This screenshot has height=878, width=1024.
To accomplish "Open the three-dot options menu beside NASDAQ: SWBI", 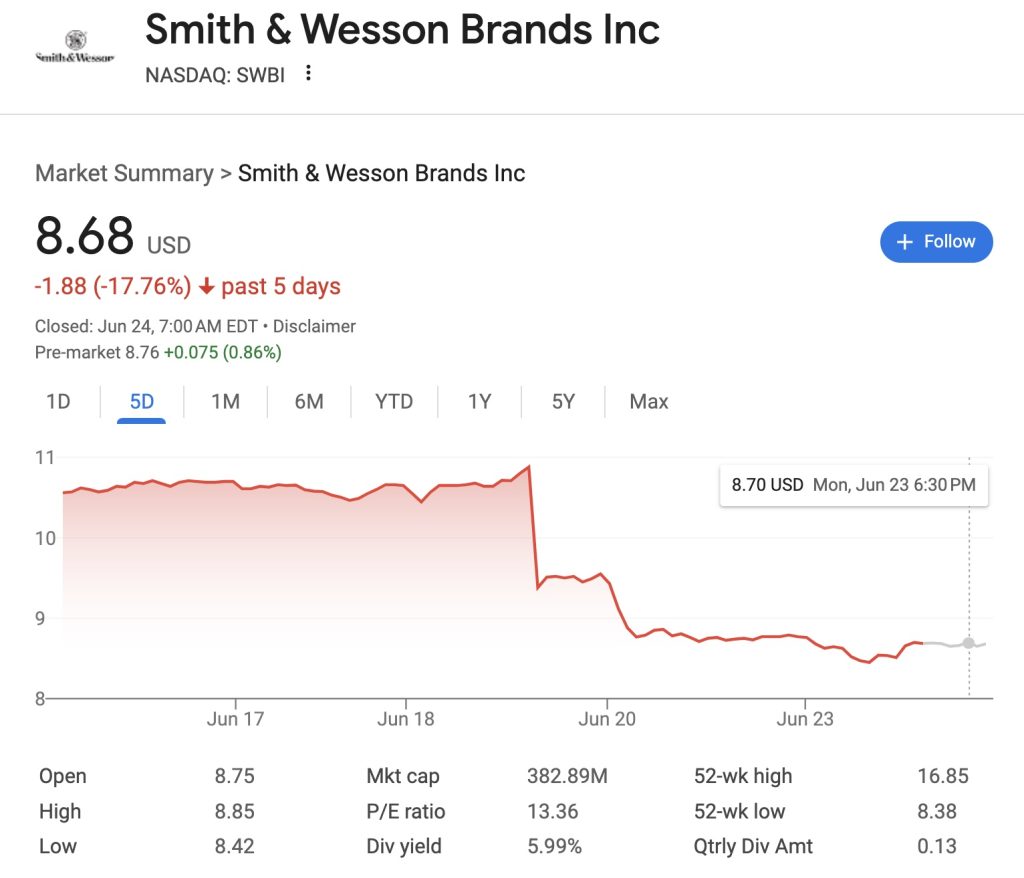I will (307, 74).
